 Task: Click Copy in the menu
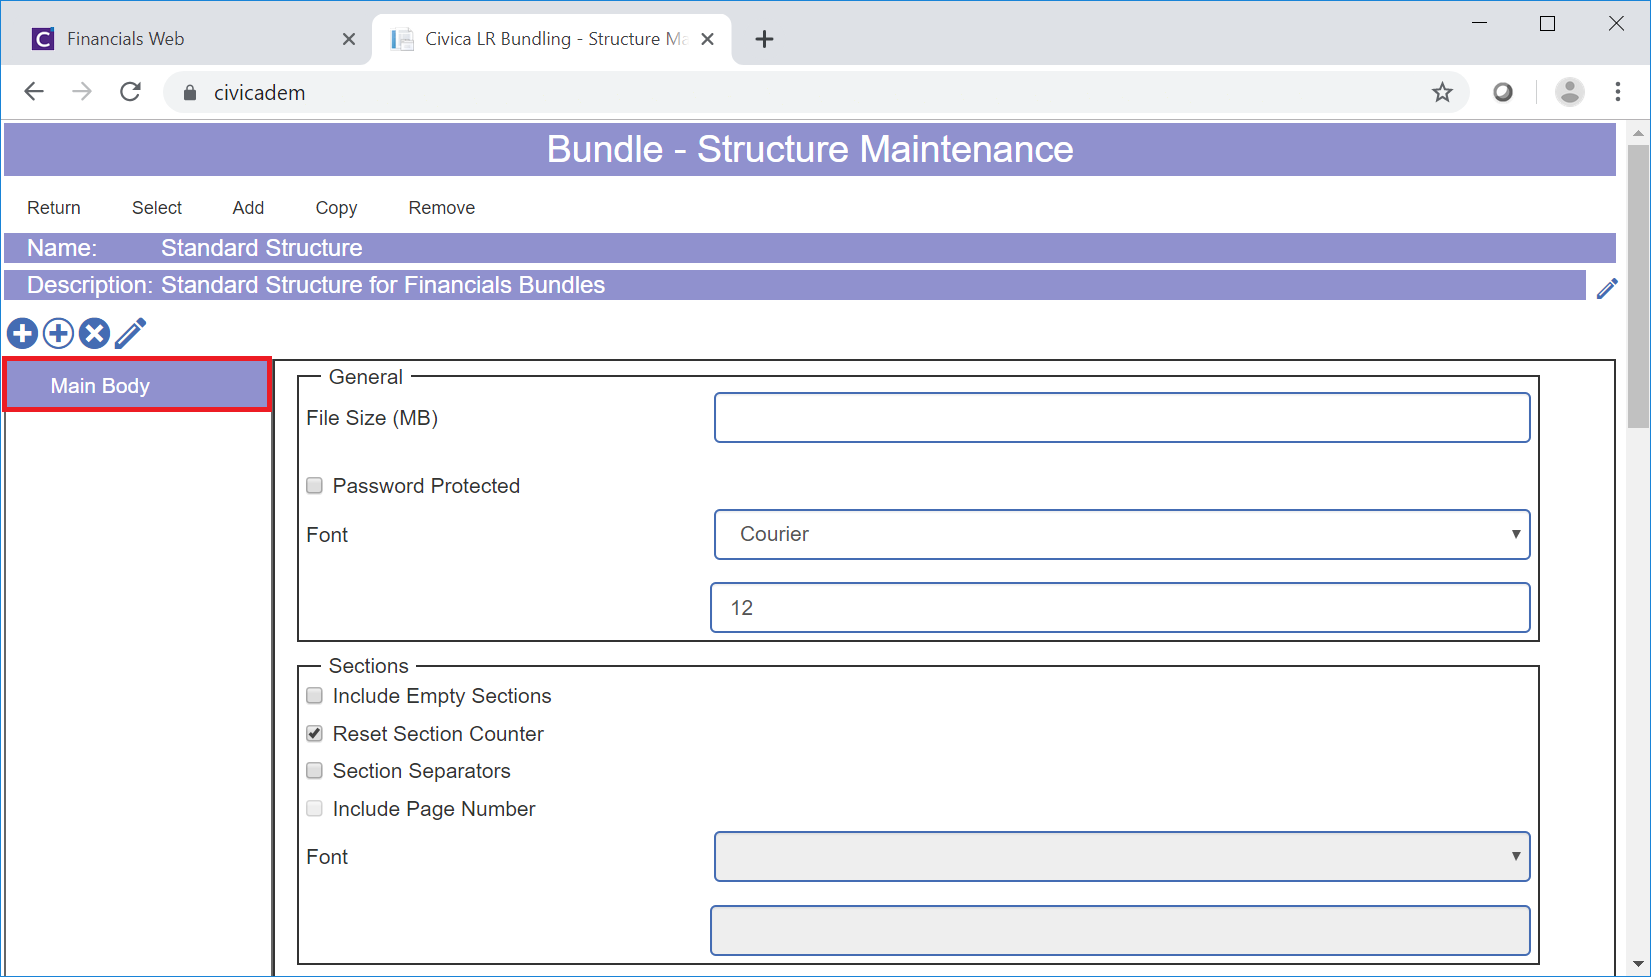coord(336,208)
